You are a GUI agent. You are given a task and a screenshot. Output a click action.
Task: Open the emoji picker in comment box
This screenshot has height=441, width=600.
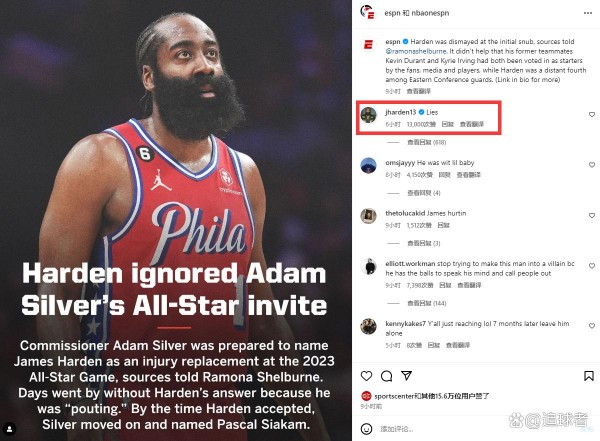(x=366, y=429)
